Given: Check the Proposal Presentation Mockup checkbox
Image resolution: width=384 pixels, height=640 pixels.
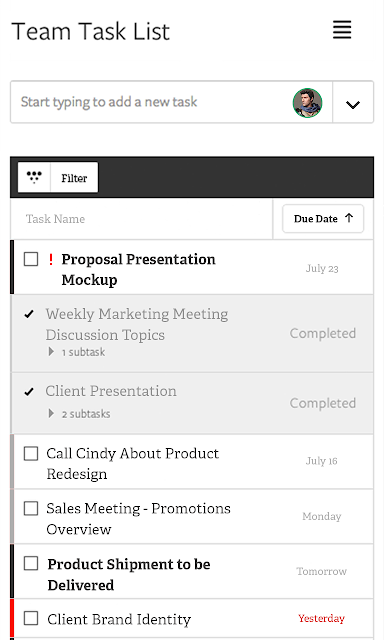Looking at the screenshot, I should click(31, 259).
